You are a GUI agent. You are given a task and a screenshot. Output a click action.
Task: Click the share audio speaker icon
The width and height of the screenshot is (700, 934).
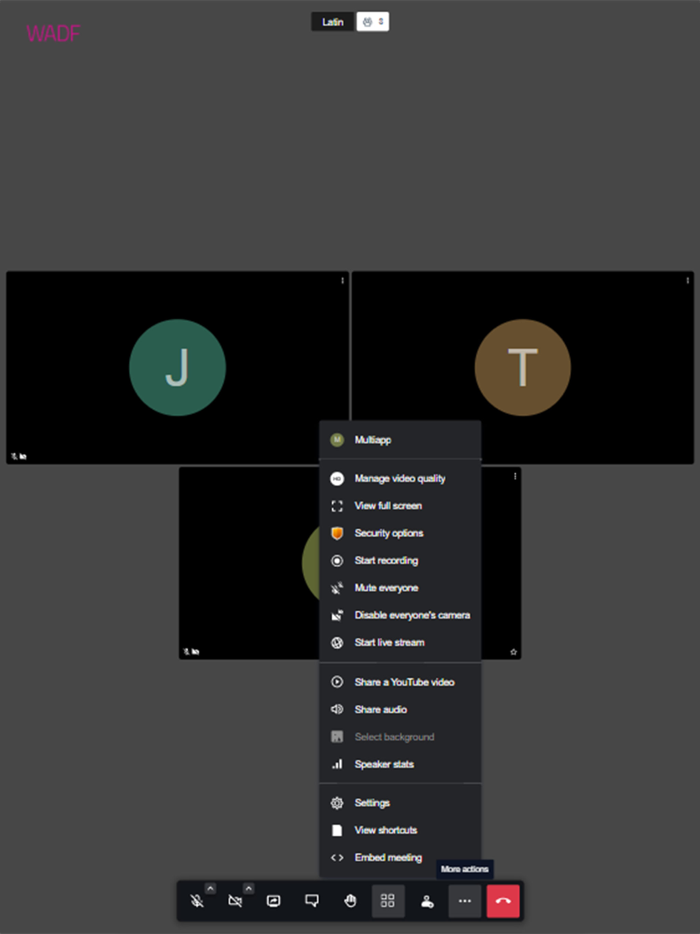337,709
